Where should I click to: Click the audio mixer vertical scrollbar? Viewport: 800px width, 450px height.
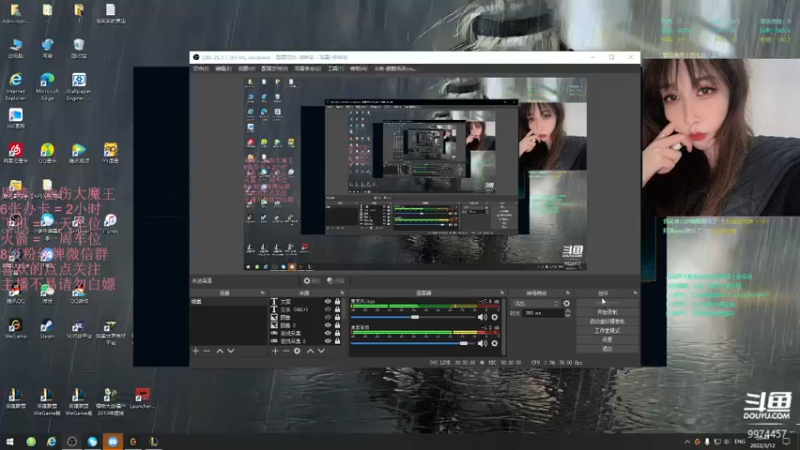(504, 327)
